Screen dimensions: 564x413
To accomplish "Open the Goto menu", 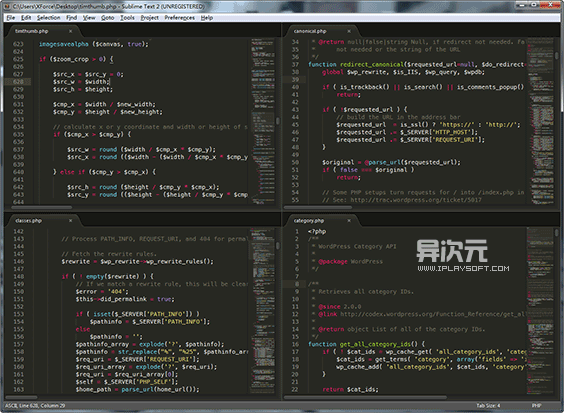I will 108,18.
